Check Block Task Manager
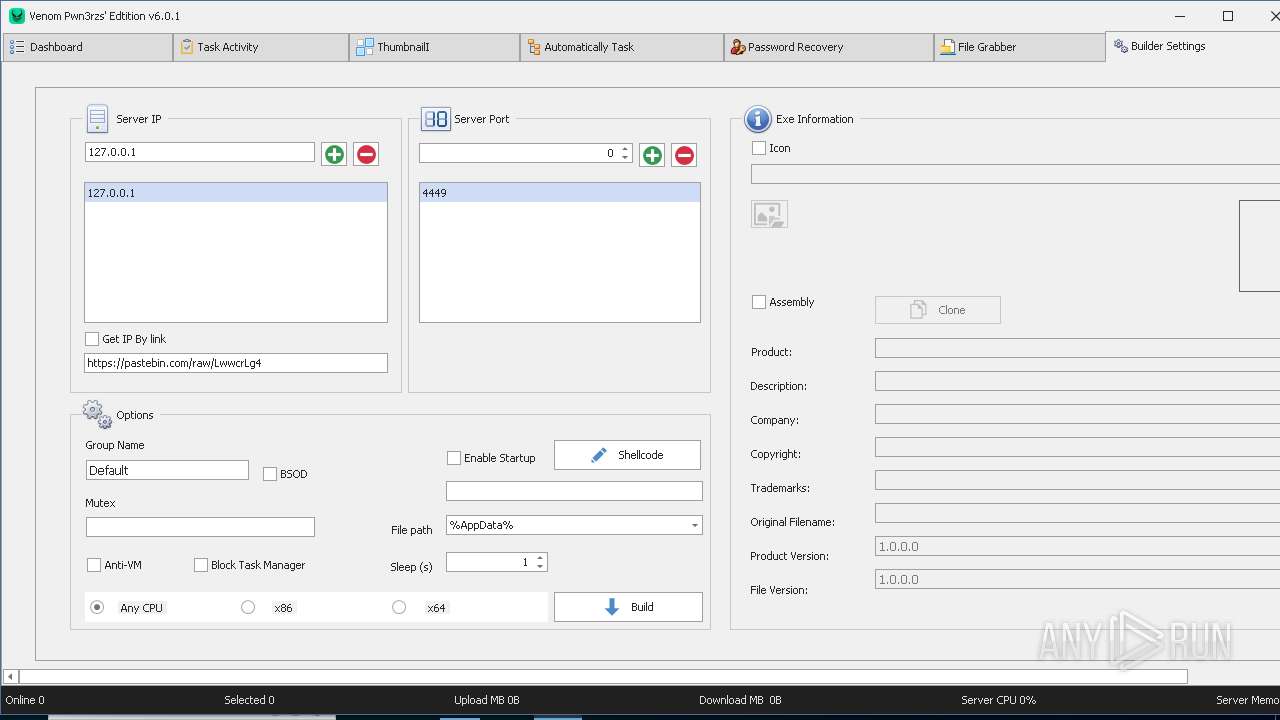Image resolution: width=1280 pixels, height=720 pixels. 201,565
